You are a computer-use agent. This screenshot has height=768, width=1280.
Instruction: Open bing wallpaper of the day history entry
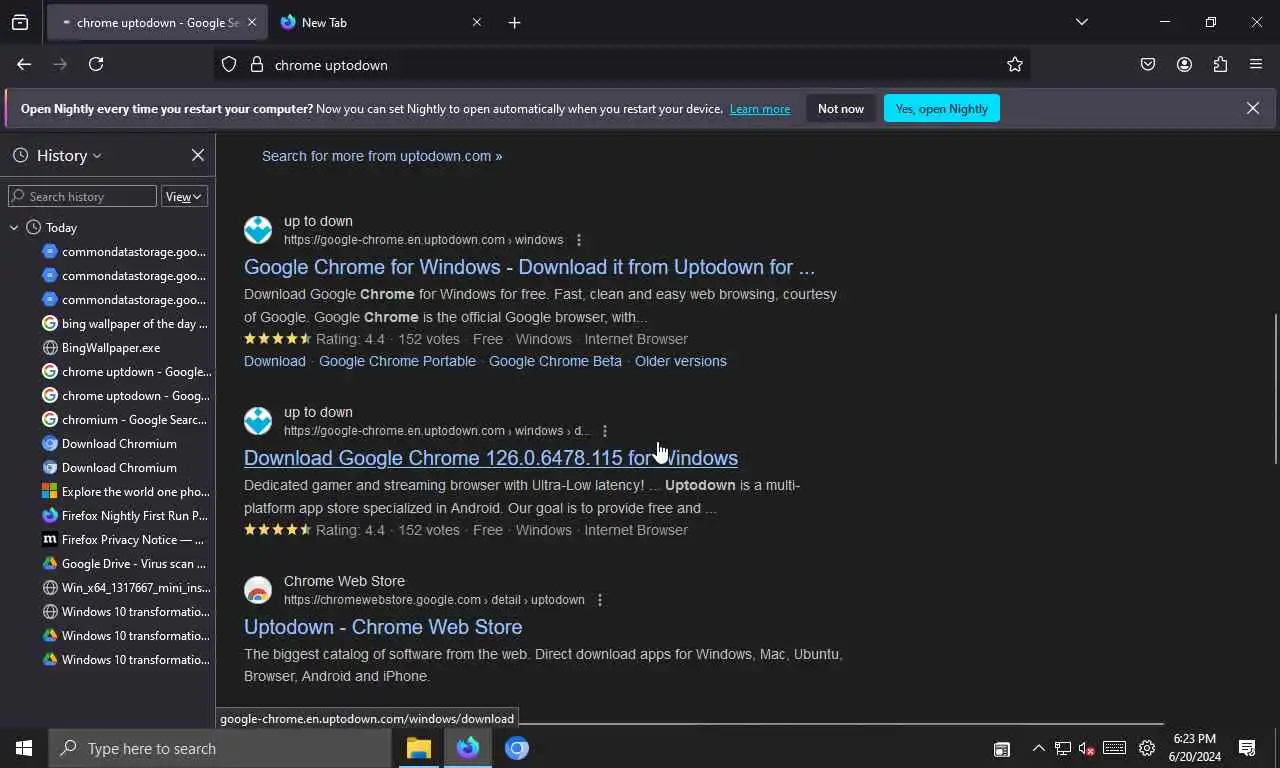(x=125, y=323)
